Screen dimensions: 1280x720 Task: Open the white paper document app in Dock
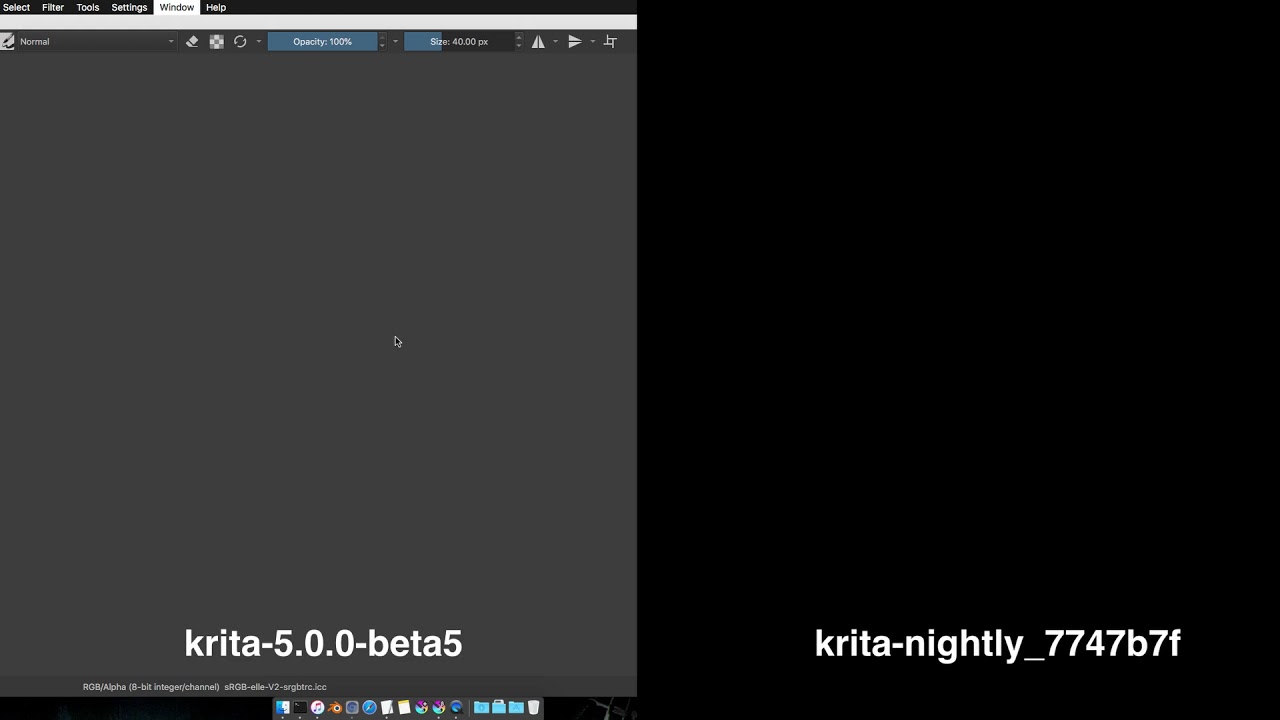click(x=387, y=708)
